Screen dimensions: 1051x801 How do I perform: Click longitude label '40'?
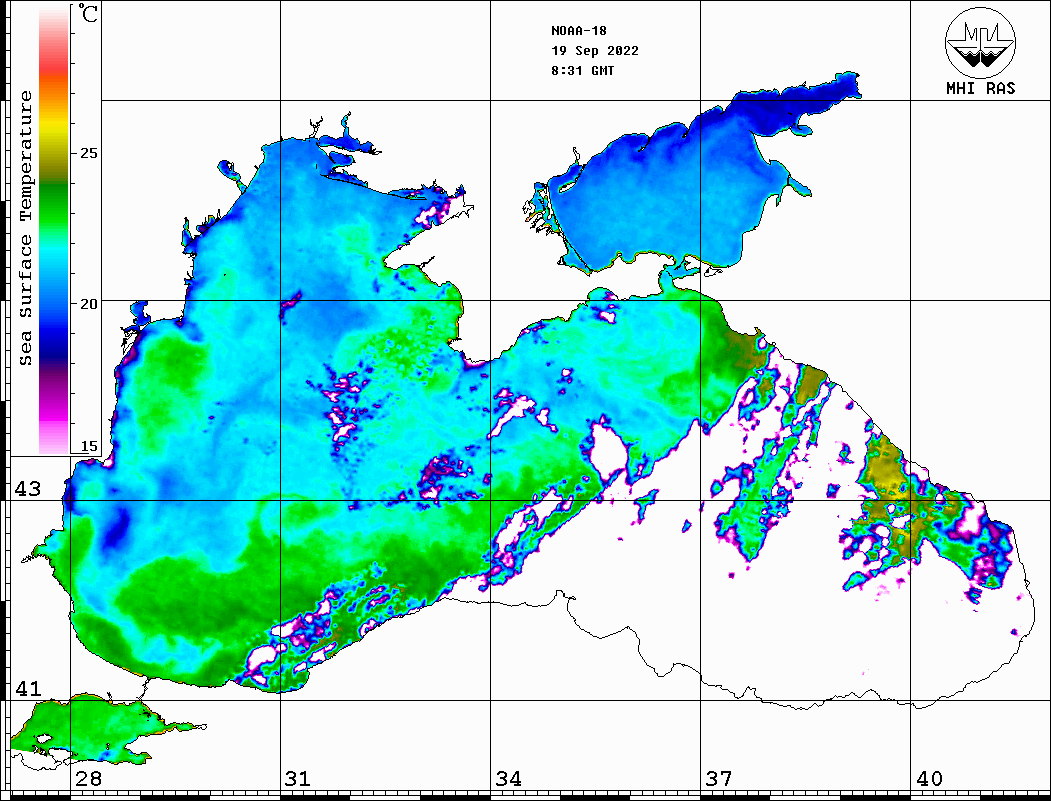929,779
